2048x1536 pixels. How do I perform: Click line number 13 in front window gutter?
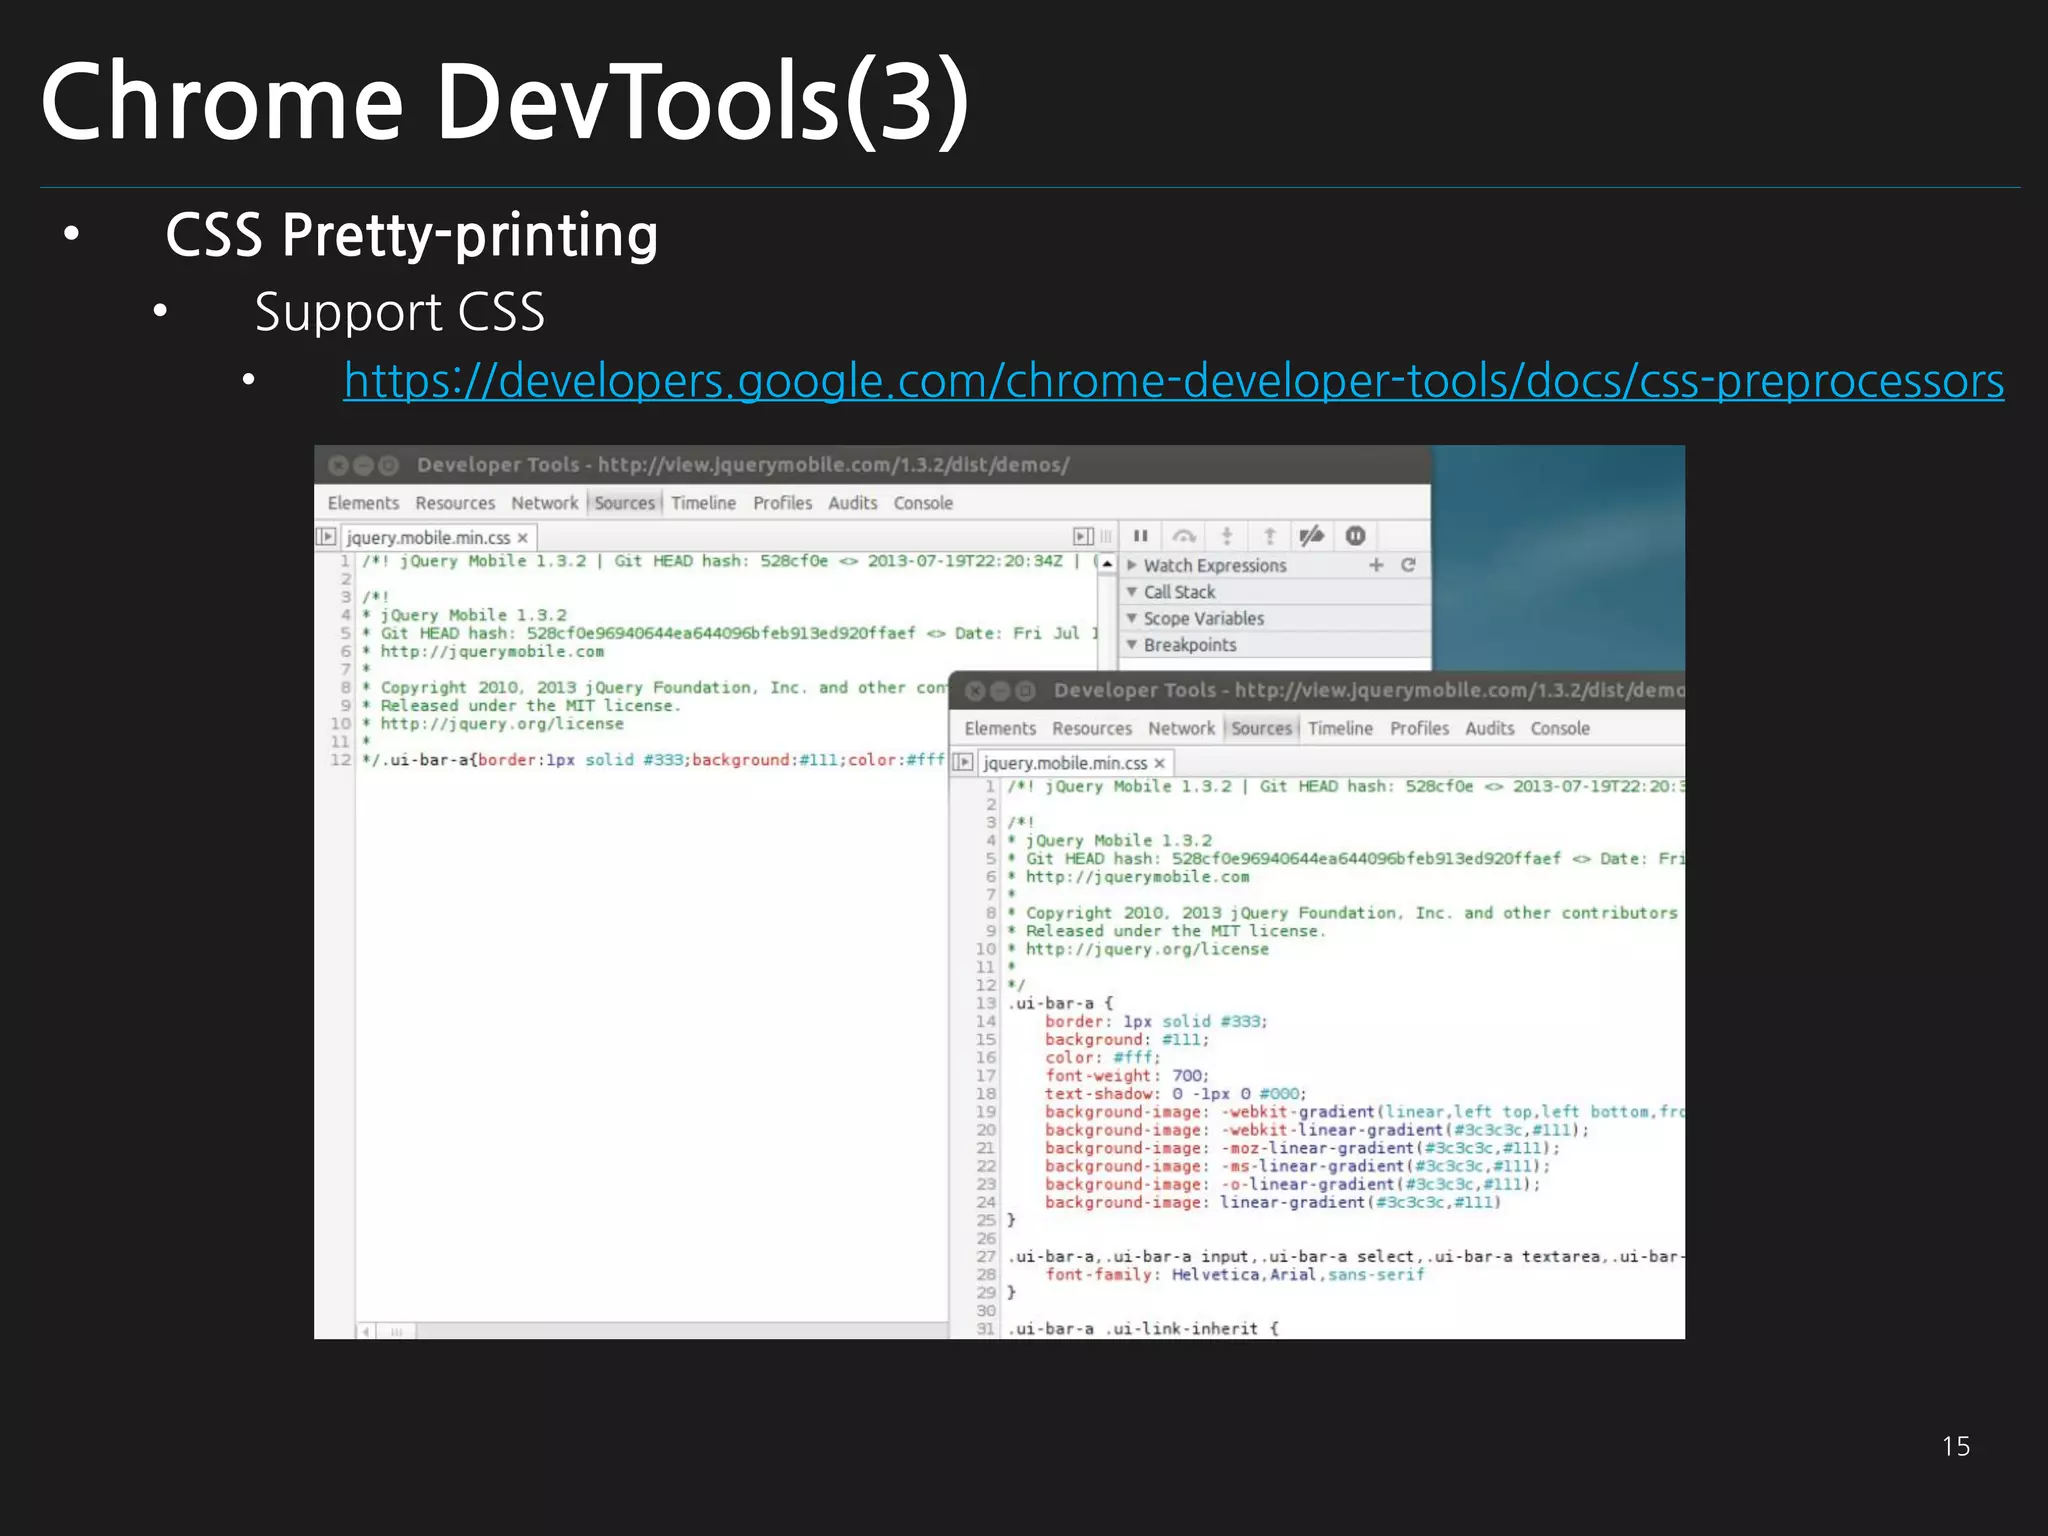tap(986, 1003)
